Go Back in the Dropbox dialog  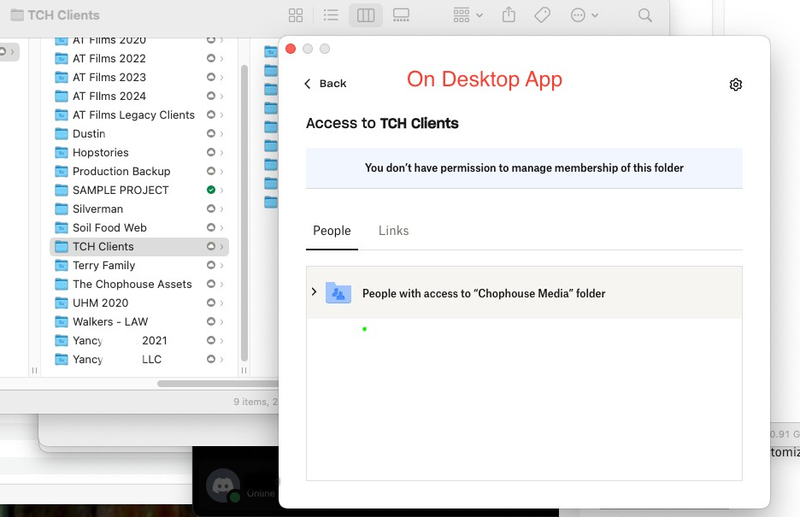pos(325,83)
